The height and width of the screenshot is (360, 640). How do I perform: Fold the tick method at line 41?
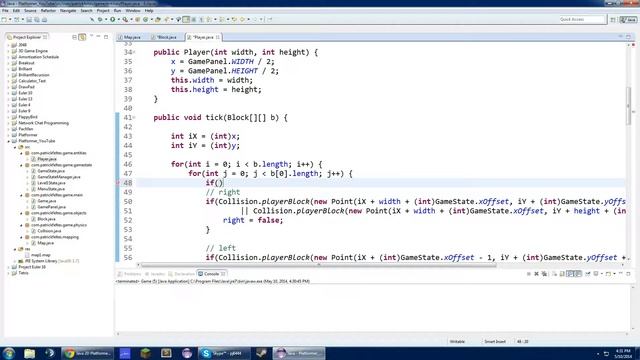click(135, 118)
